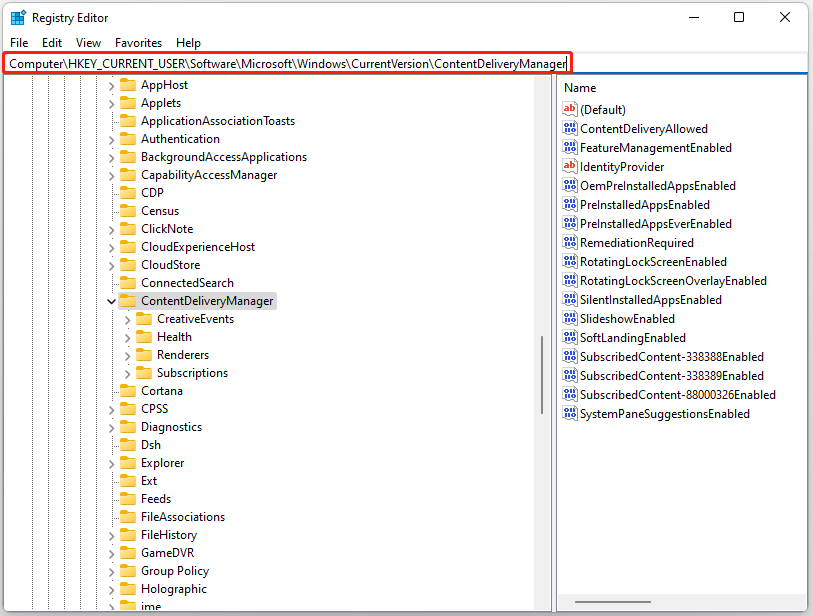The image size is (813, 616).
Task: Click the SilentInstalledAppsEnabled DWORD icon
Action: click(x=570, y=299)
